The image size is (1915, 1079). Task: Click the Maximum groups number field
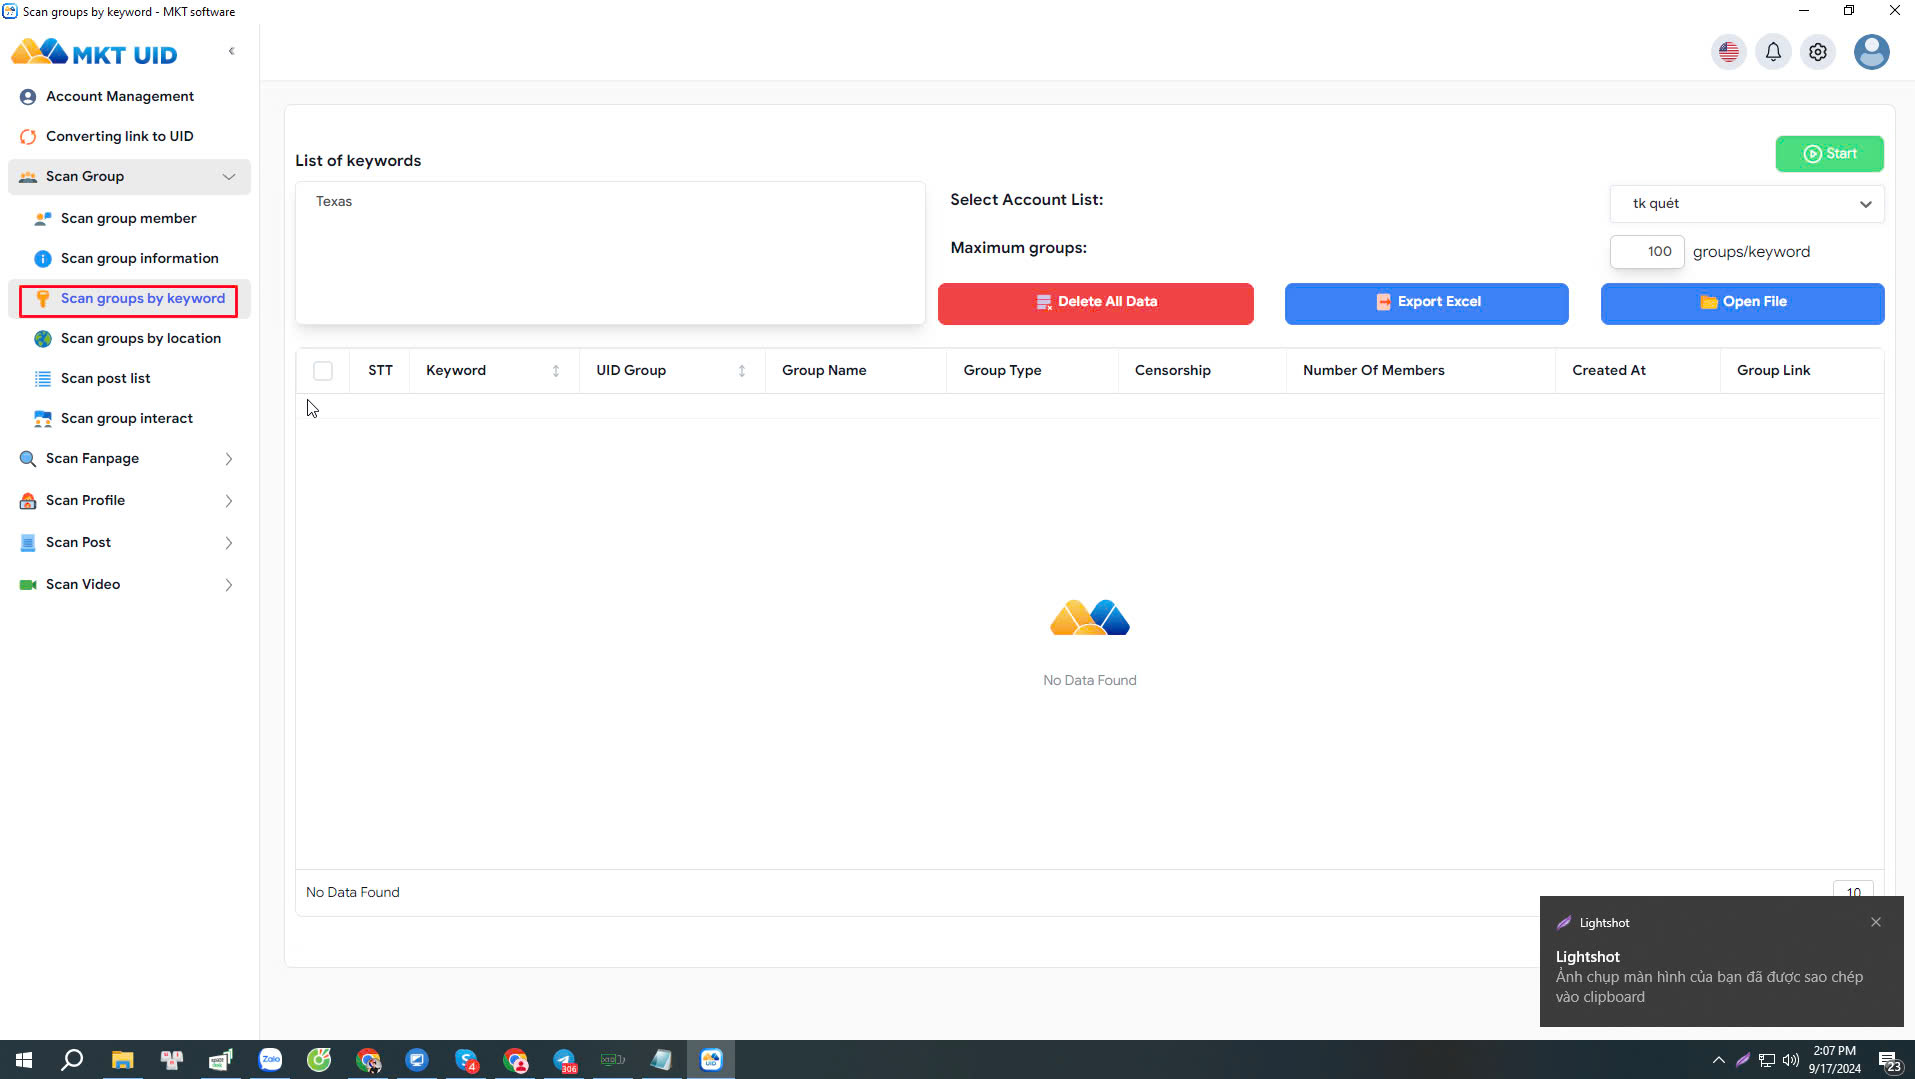click(1647, 252)
